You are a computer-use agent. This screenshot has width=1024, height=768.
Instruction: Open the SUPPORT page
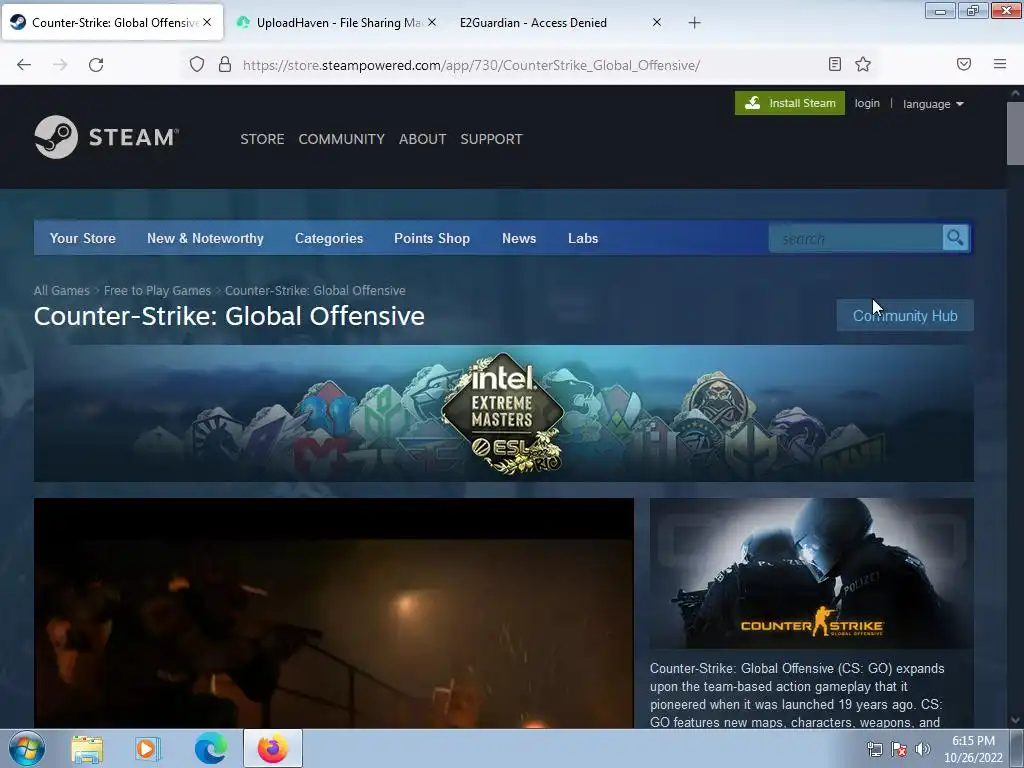[491, 139]
